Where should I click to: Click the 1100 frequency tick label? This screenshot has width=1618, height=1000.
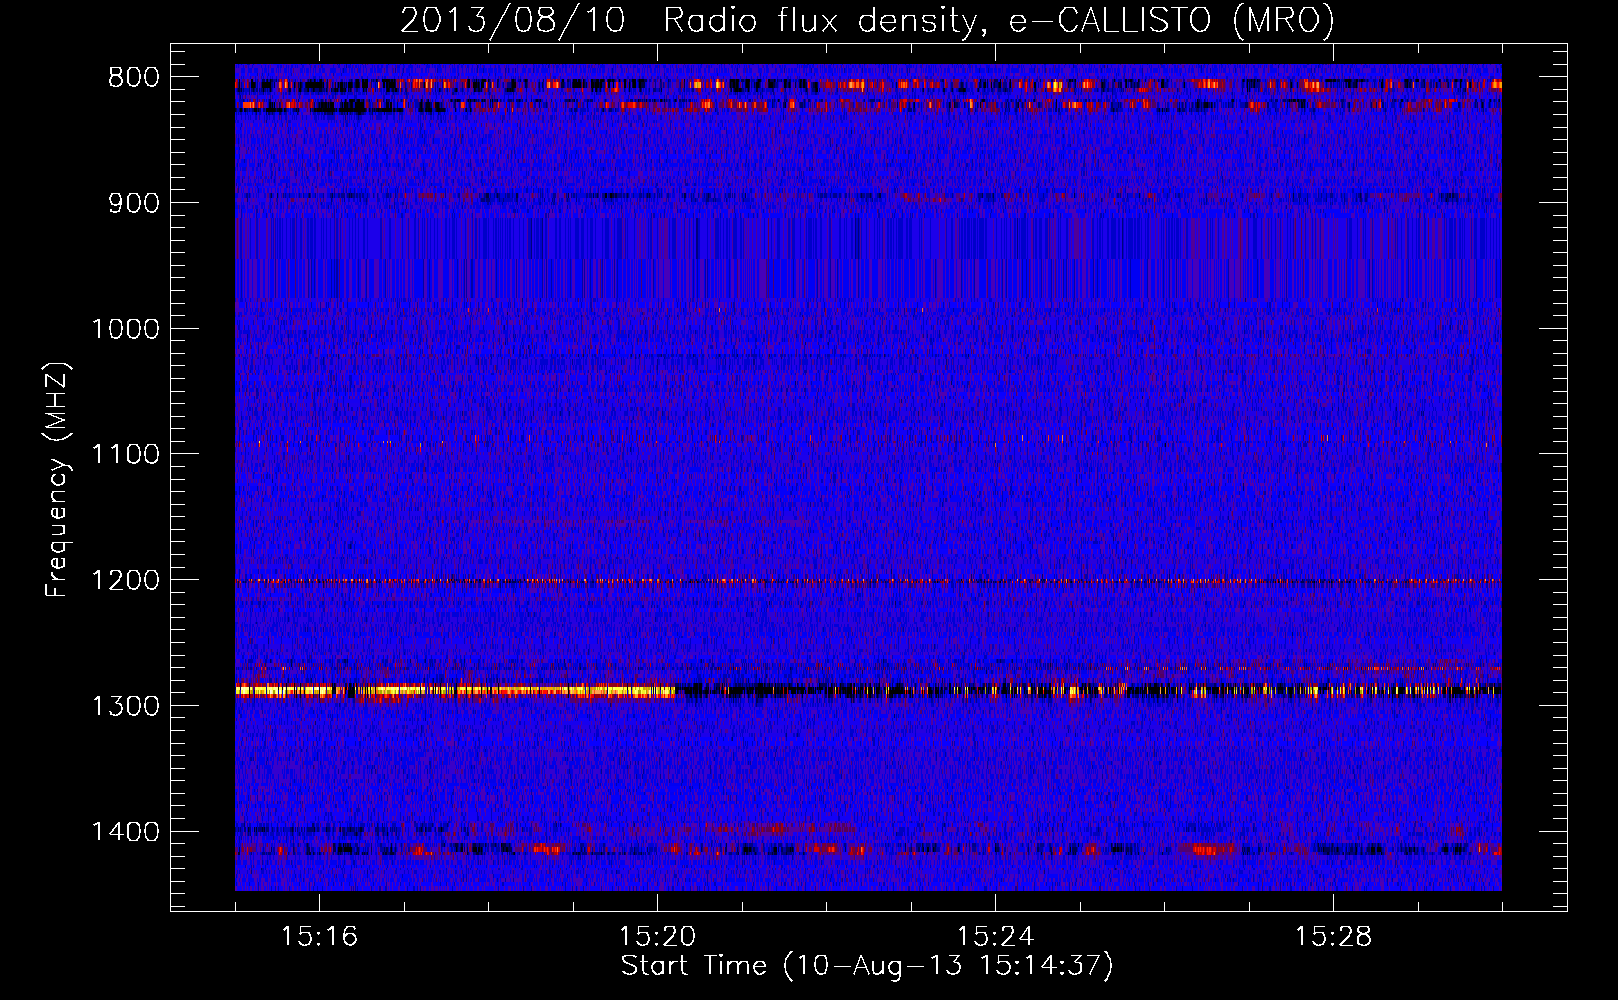click(126, 455)
